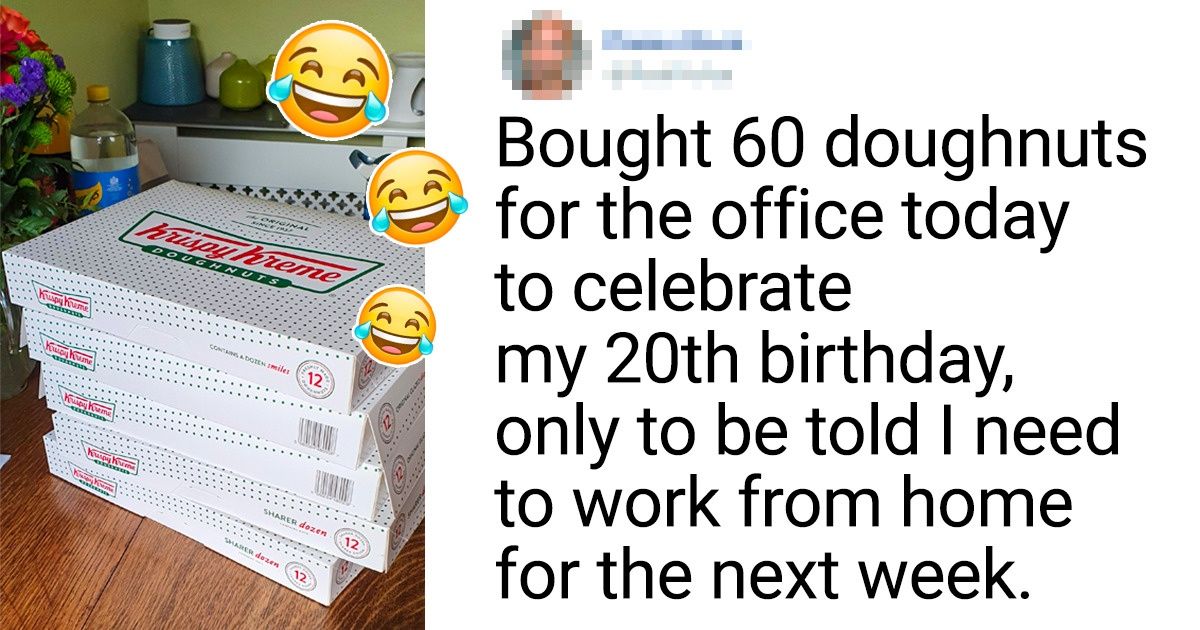Click 'Contains a dozen smiles' box text

pyautogui.click(x=249, y=357)
